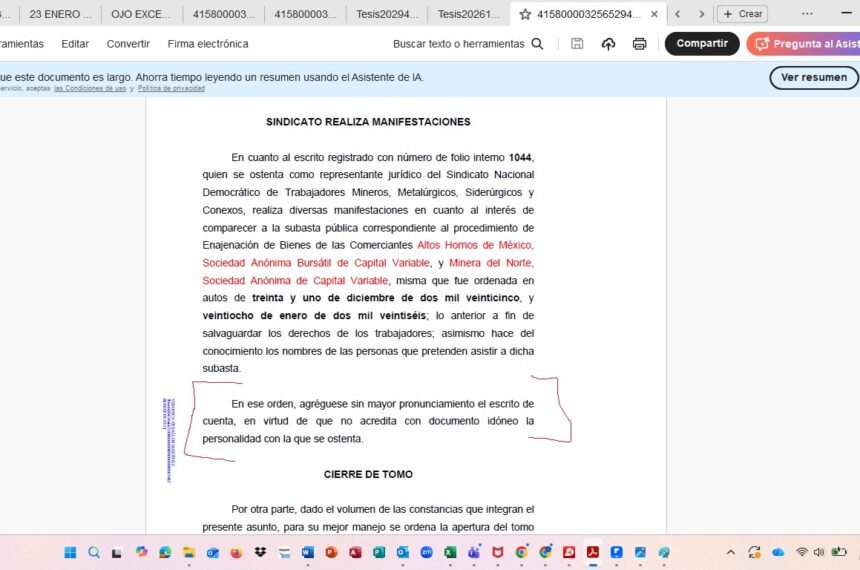Open the Firma electrónica menu
Image resolution: width=860 pixels, height=570 pixels.
tap(208, 44)
